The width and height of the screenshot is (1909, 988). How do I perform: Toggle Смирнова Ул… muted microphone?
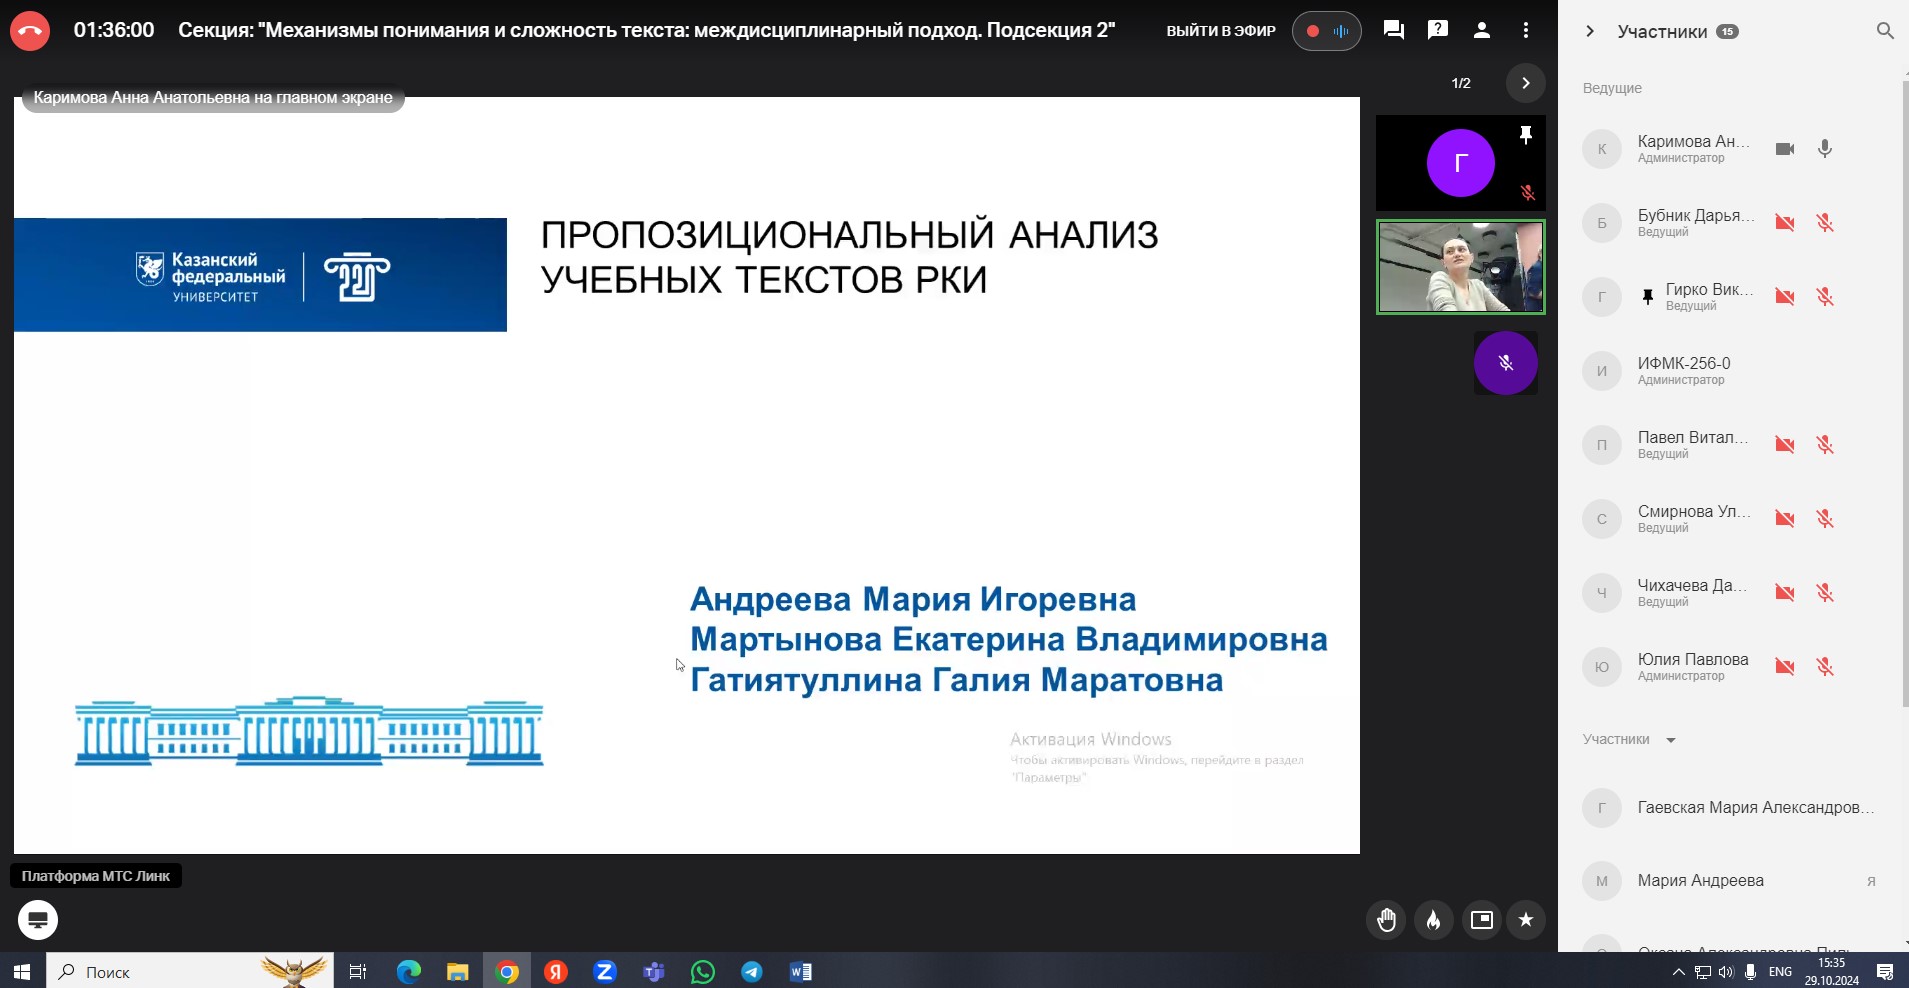1825,519
